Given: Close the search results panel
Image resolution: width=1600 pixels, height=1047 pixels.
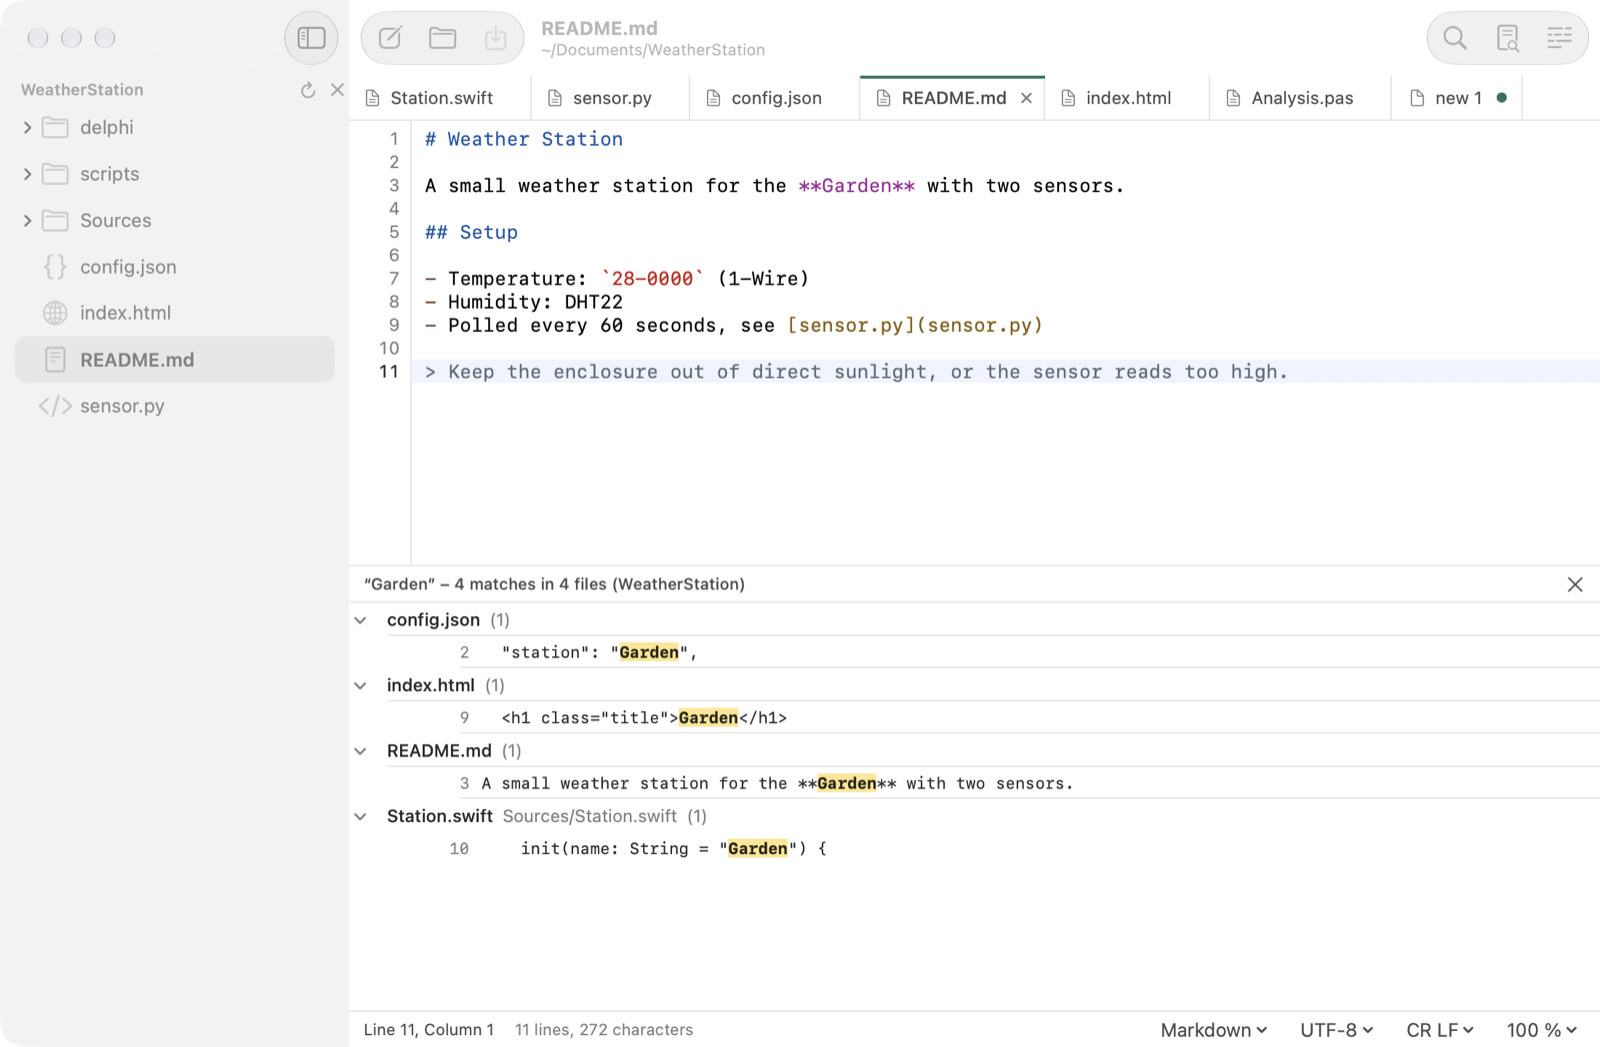Looking at the screenshot, I should [x=1575, y=584].
